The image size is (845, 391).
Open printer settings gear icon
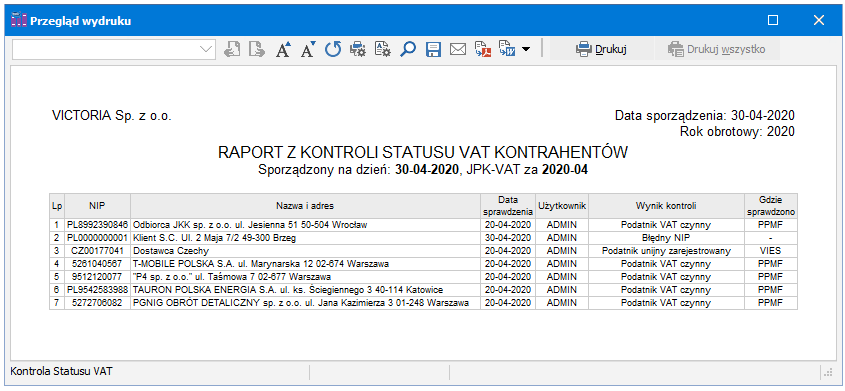358,50
